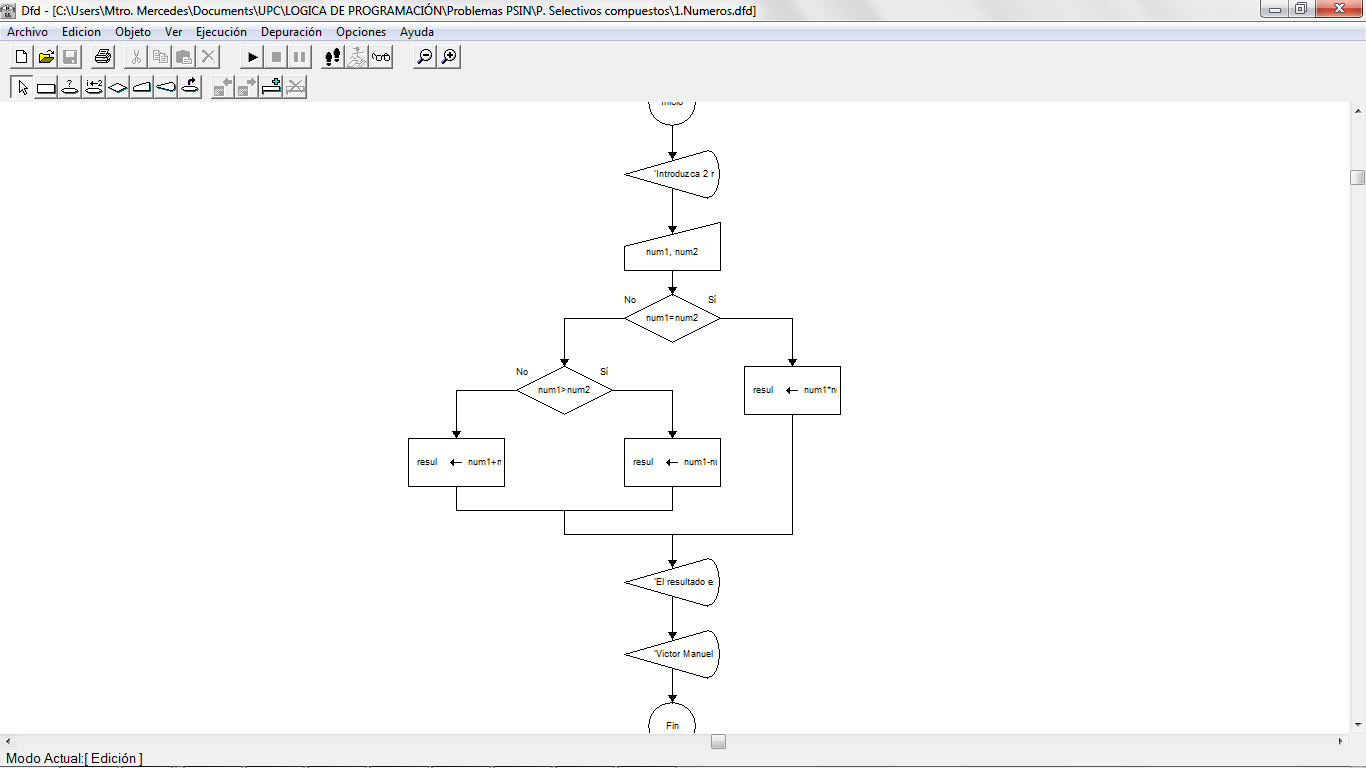Screen dimensions: 1366x768
Task: Zoom in with the plus magnifier
Action: (449, 57)
